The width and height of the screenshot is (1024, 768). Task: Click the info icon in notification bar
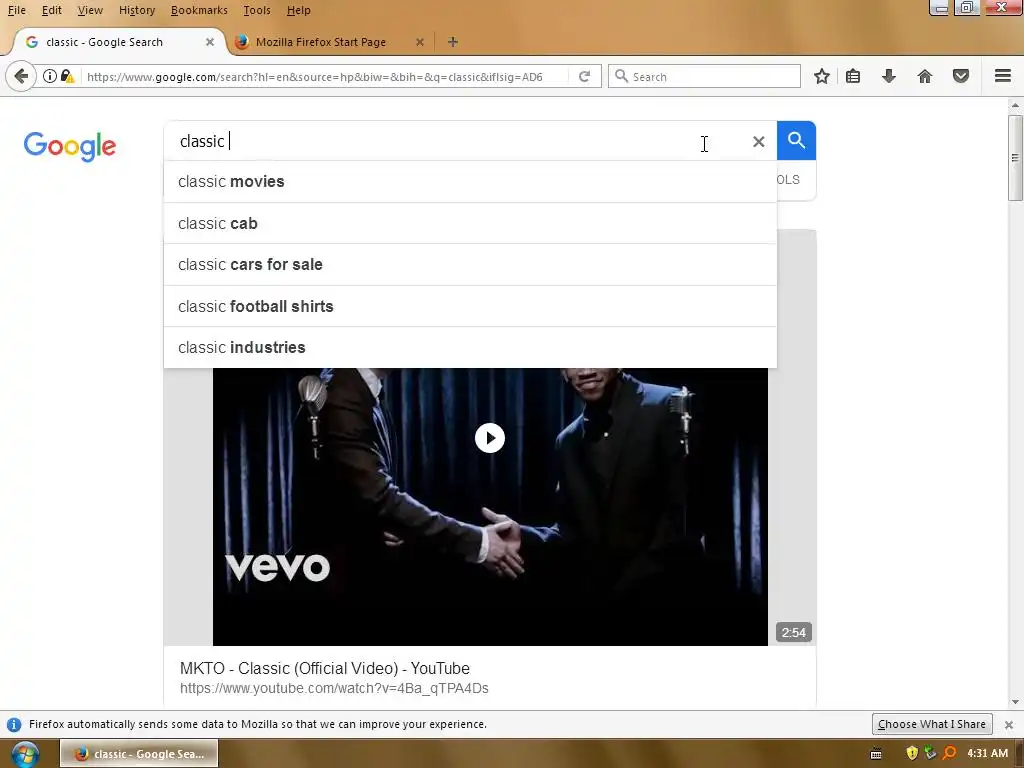tap(14, 725)
